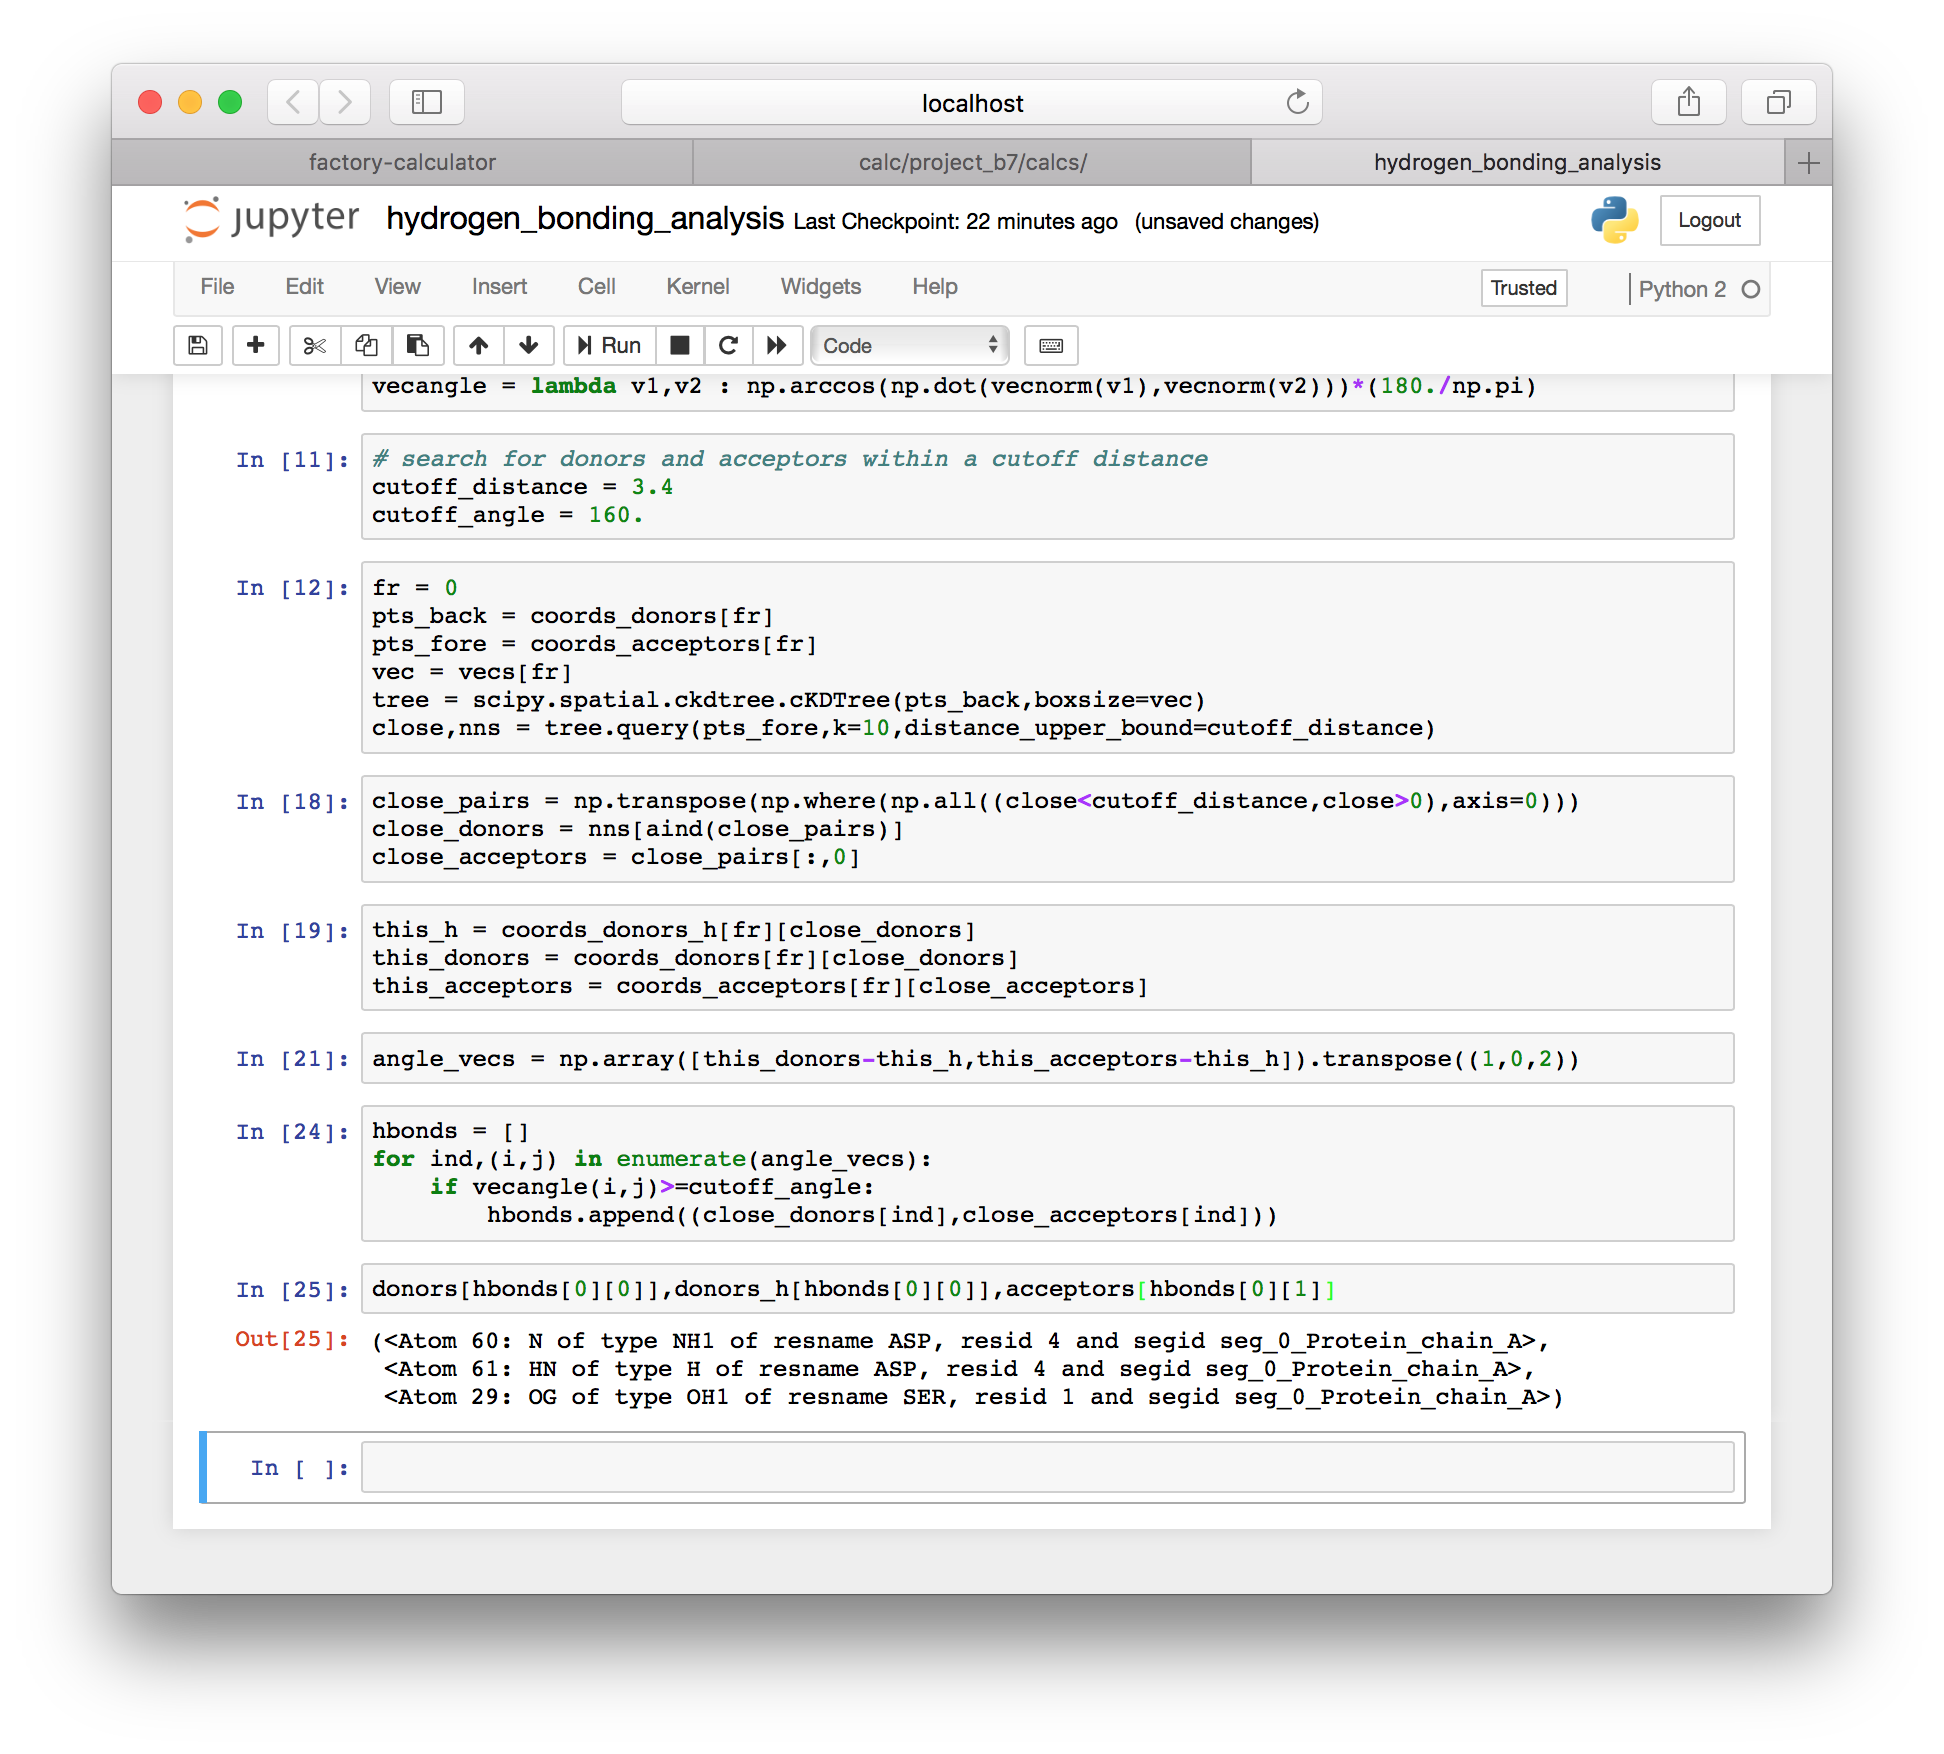This screenshot has height=1754, width=1944.
Task: Switch to the calc/project_b7/calcs/ tab
Action: pyautogui.click(x=972, y=162)
